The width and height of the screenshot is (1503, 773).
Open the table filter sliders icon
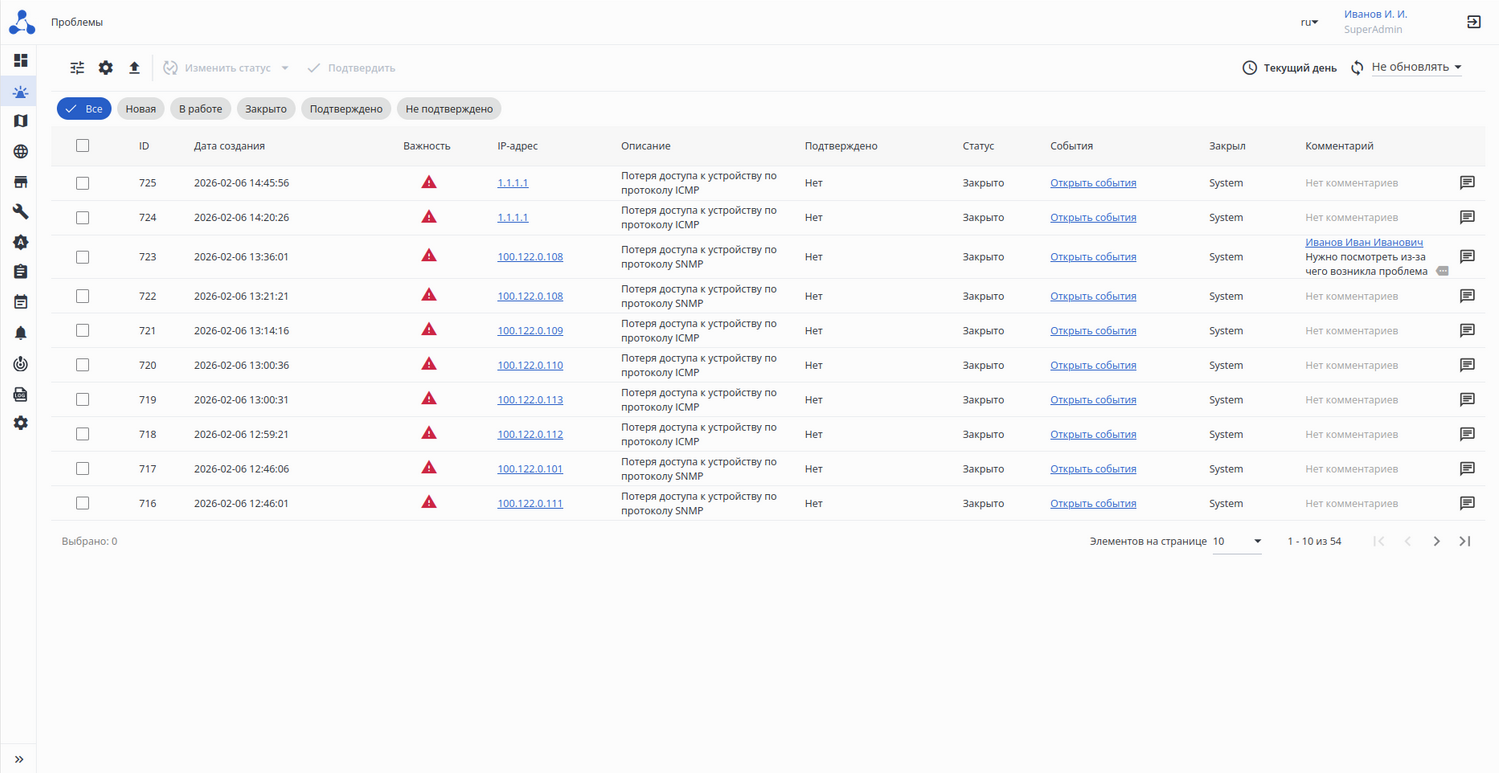tap(77, 68)
